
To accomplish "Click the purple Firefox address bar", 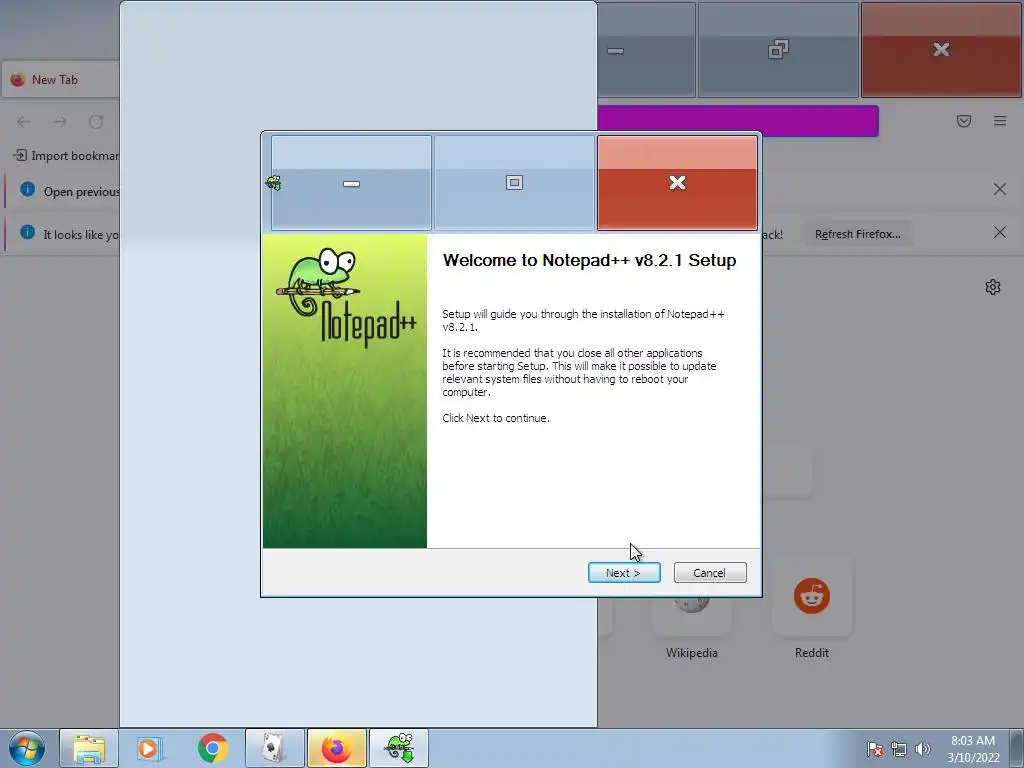I will [738, 121].
